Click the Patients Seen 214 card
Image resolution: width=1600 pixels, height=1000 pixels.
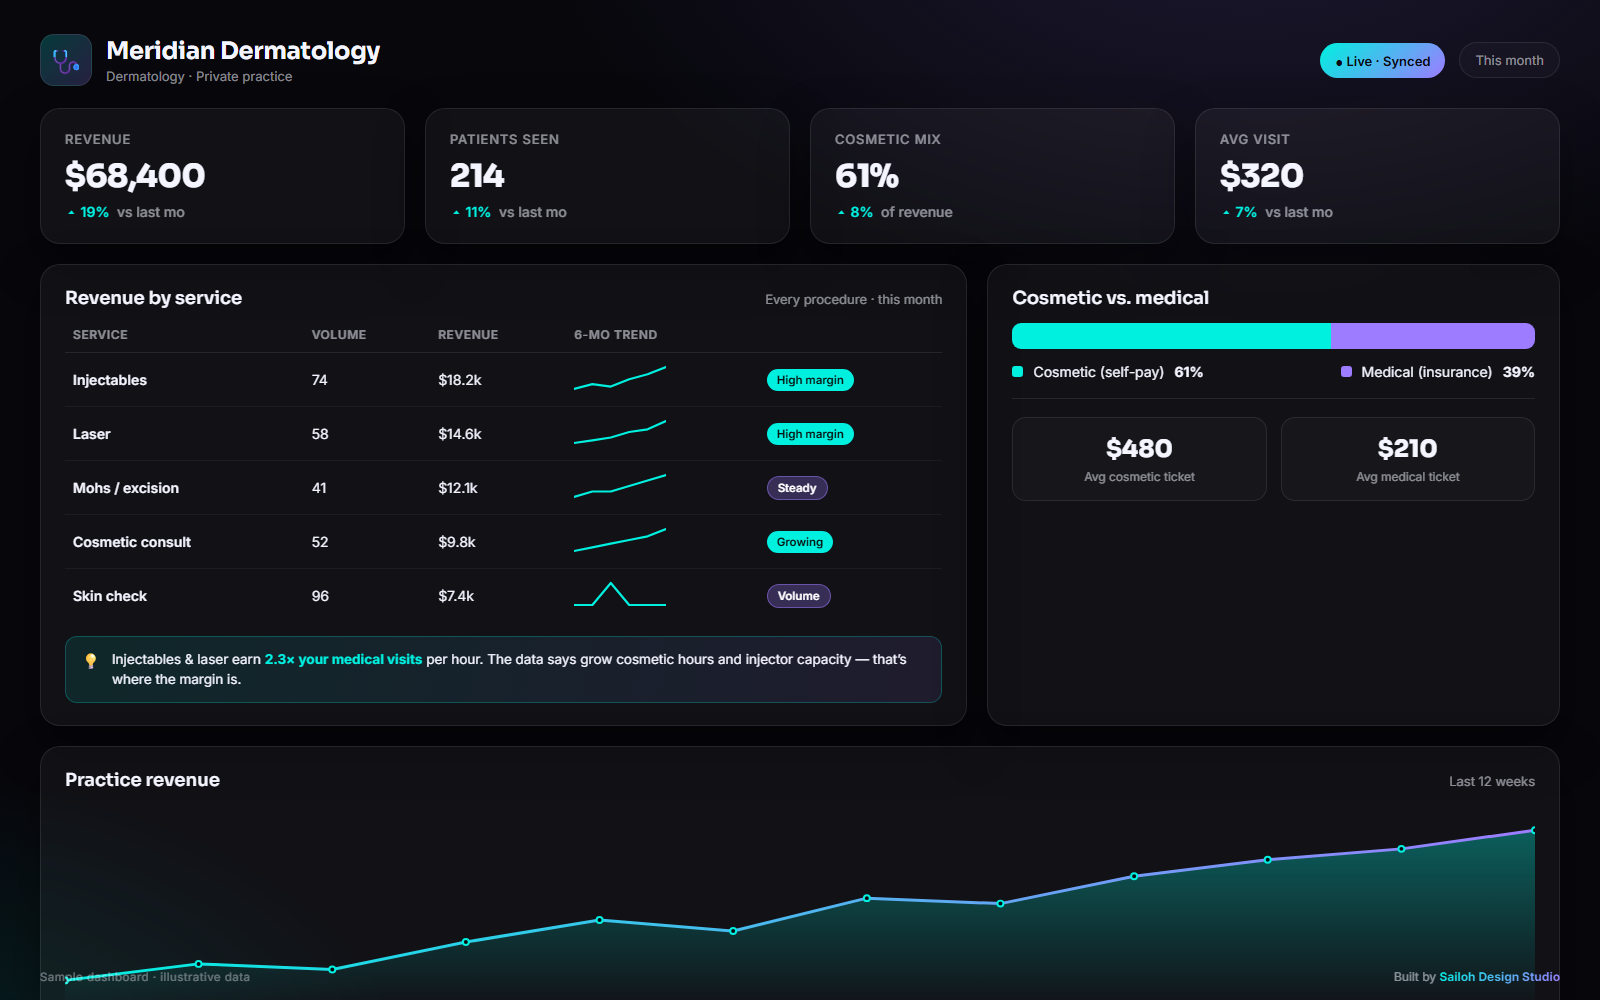click(x=607, y=176)
